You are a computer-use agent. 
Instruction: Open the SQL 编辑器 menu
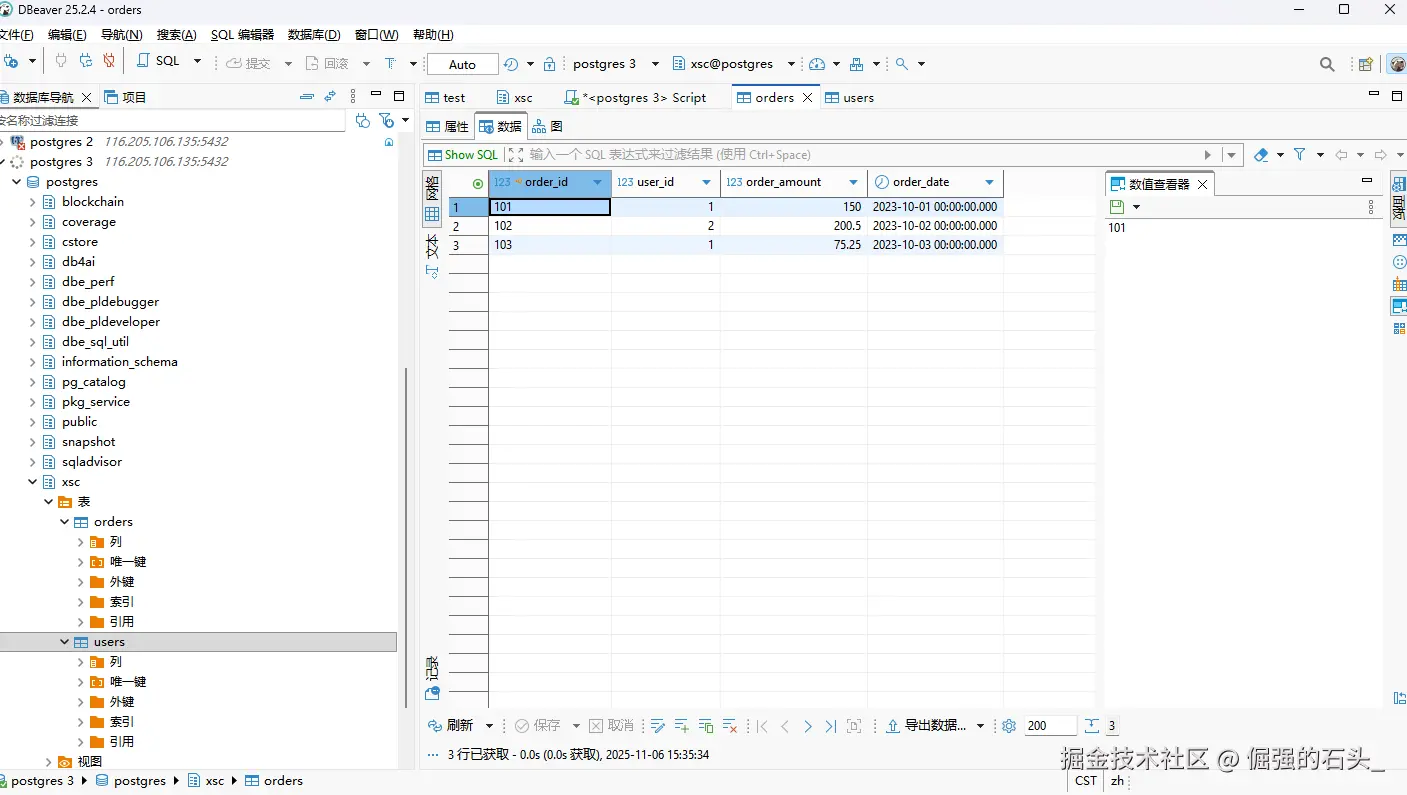pyautogui.click(x=241, y=35)
